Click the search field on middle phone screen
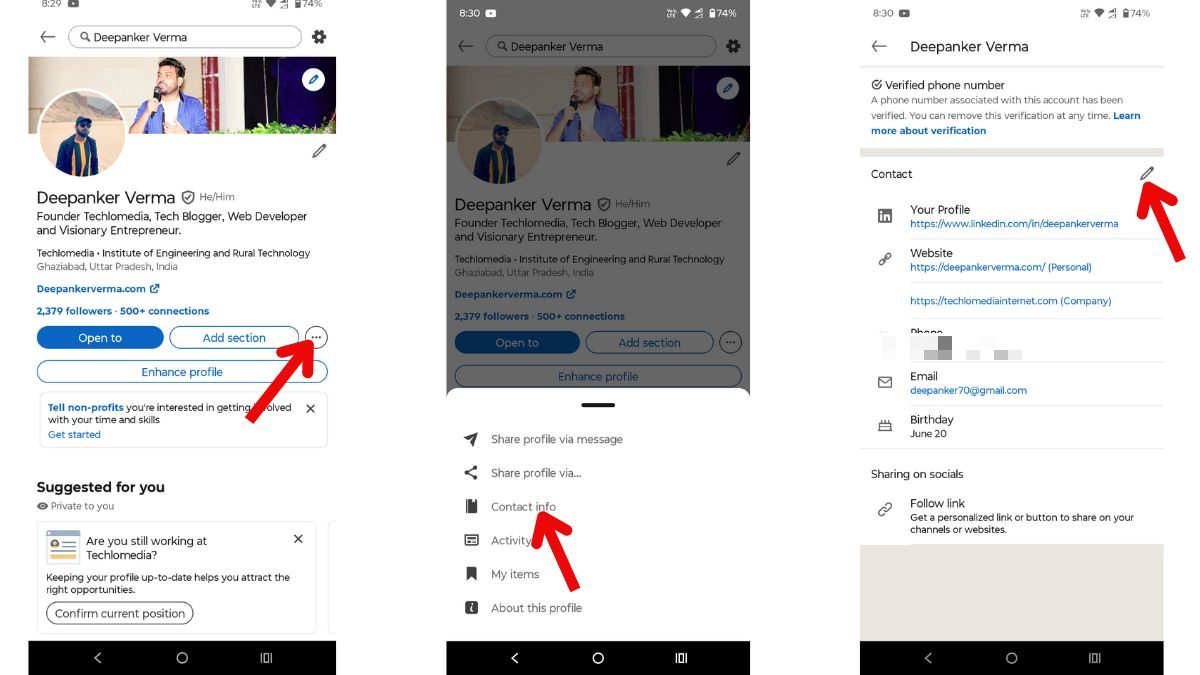Viewport: 1200px width, 675px height. pos(601,46)
